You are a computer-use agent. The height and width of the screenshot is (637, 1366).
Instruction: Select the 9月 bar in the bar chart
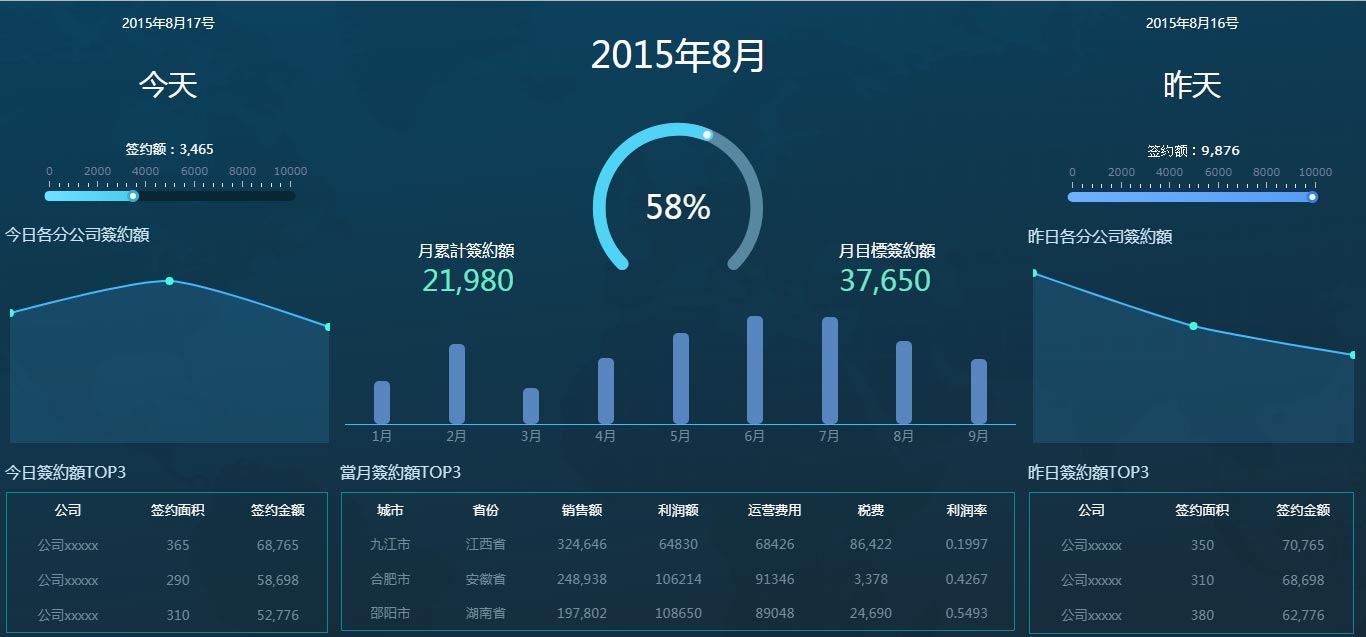979,391
